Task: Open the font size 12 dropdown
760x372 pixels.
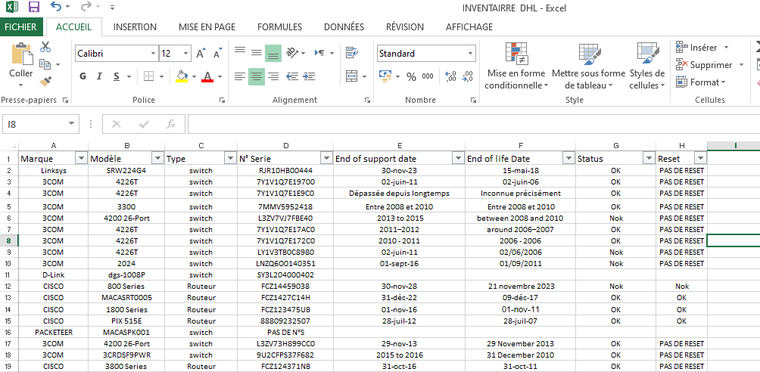Action: tap(186, 53)
